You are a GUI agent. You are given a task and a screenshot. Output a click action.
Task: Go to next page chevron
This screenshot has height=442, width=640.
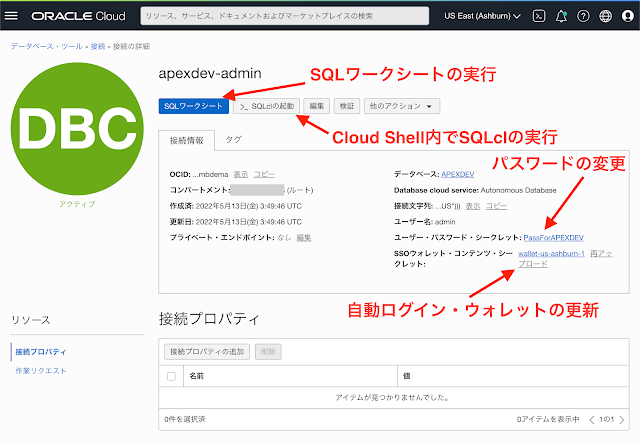click(622, 420)
